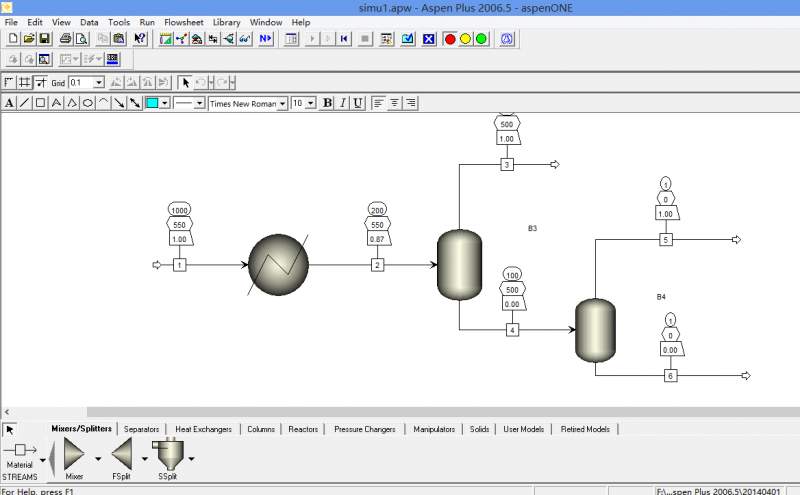
Task: Click the aspenONE circled A icon
Action: coord(506,39)
